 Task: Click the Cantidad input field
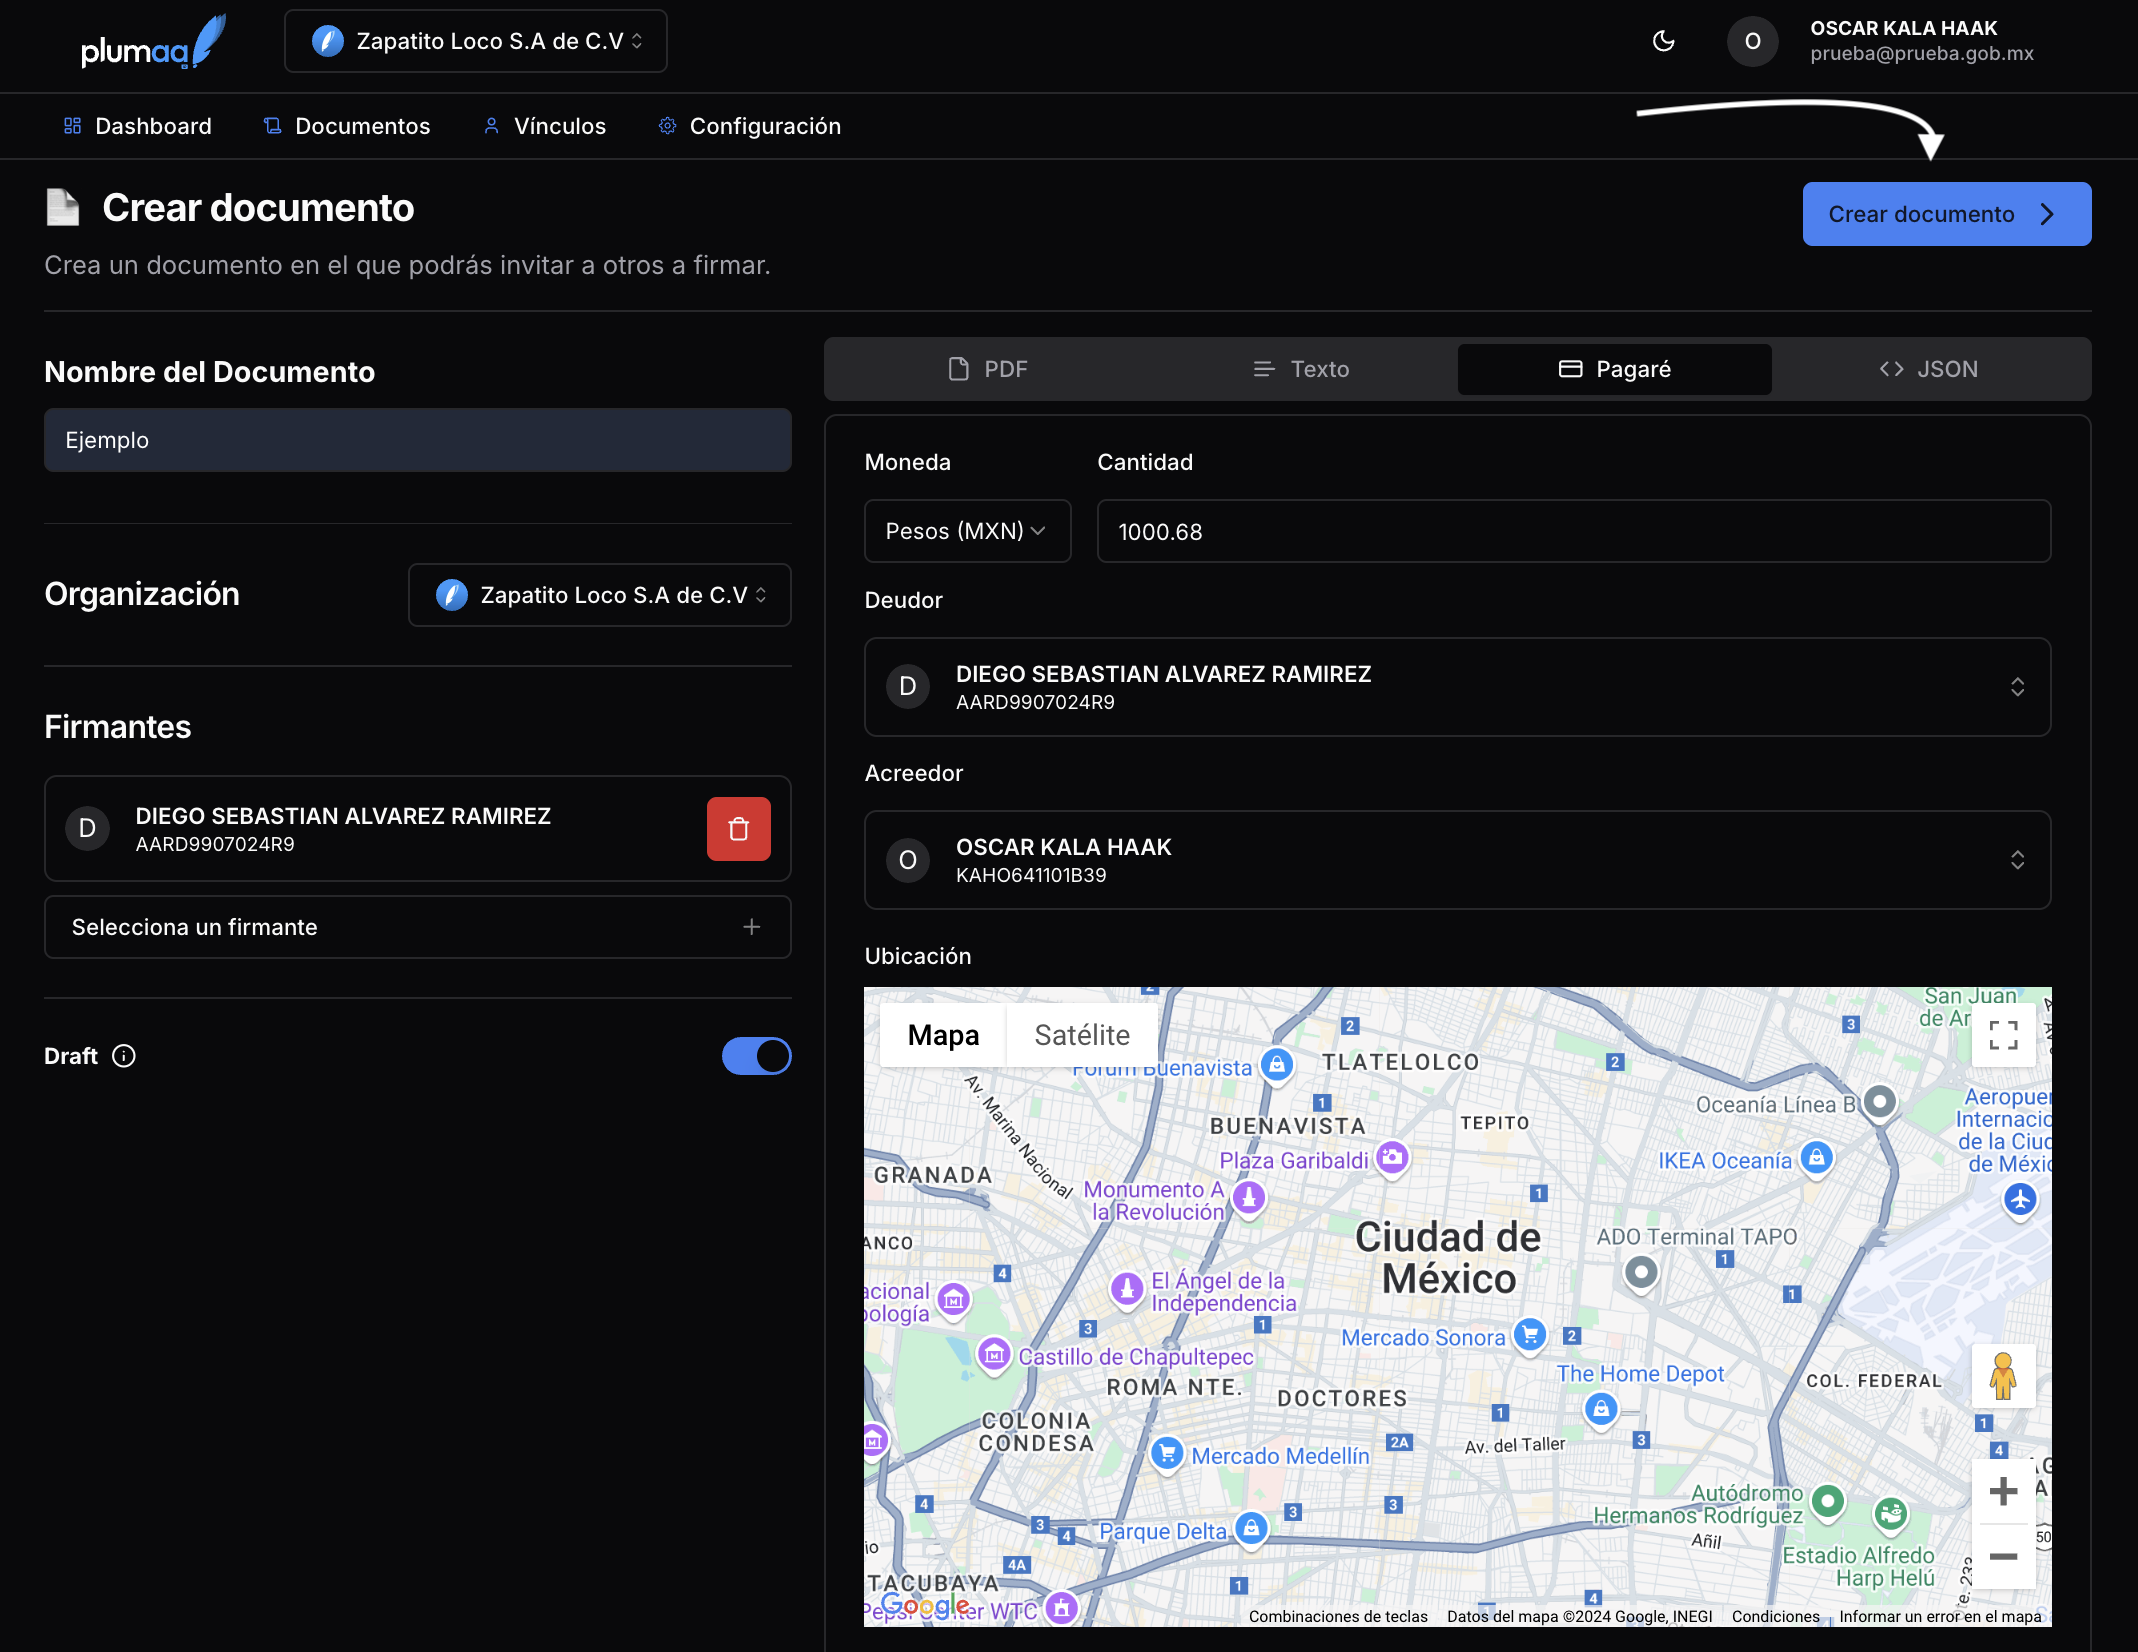click(1573, 531)
